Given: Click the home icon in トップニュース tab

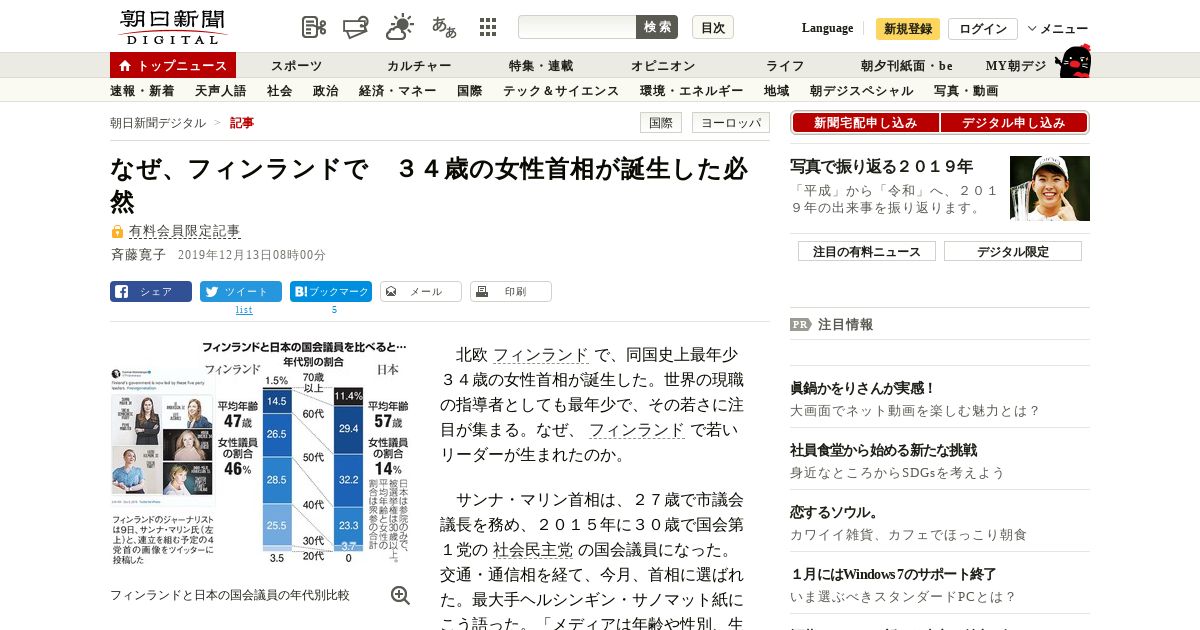Looking at the screenshot, I should pos(125,66).
